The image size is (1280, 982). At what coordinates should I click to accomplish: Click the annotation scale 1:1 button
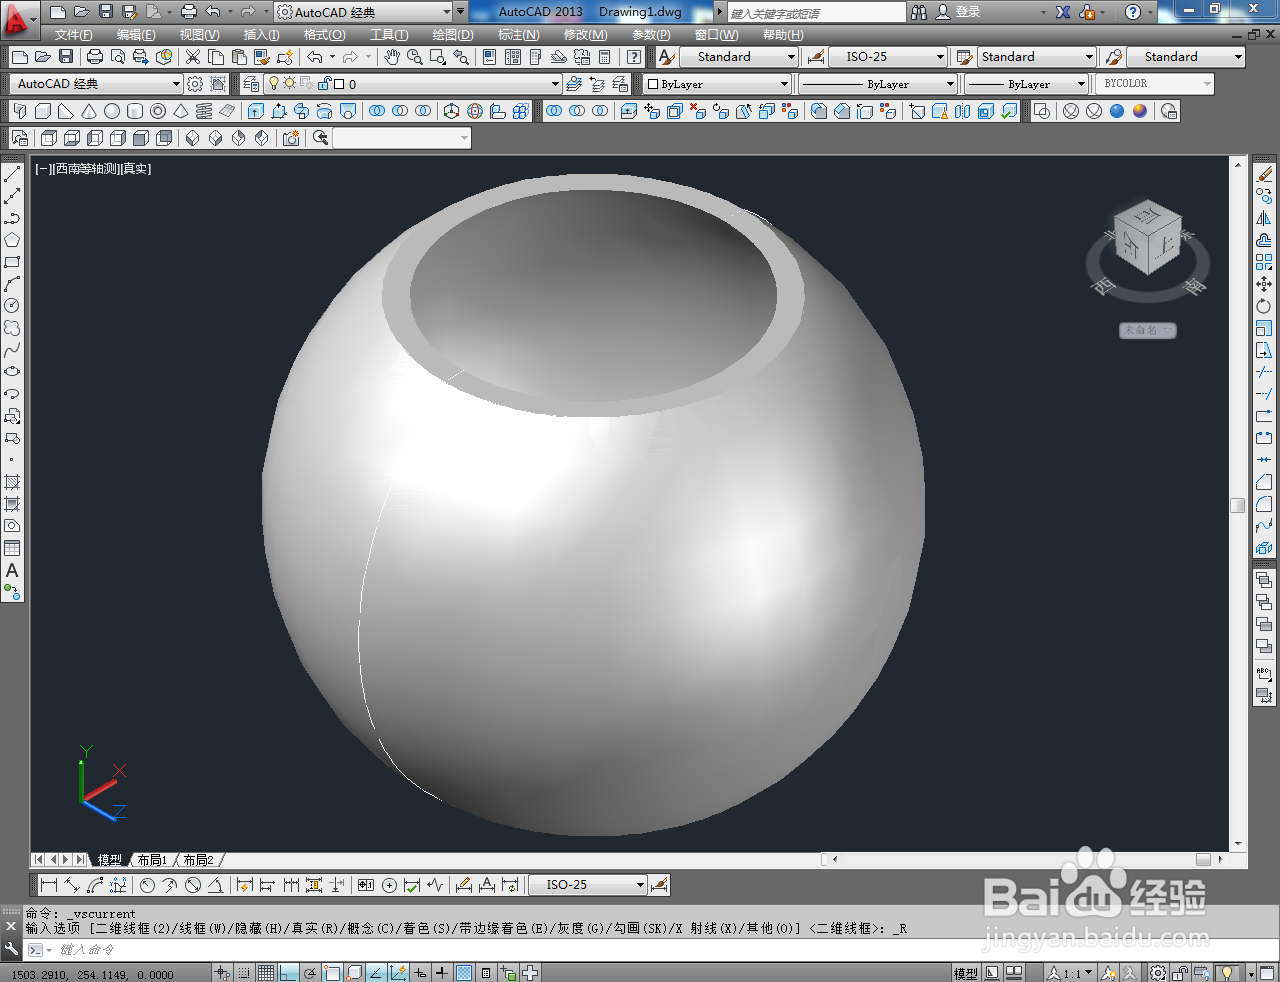tap(1071, 972)
